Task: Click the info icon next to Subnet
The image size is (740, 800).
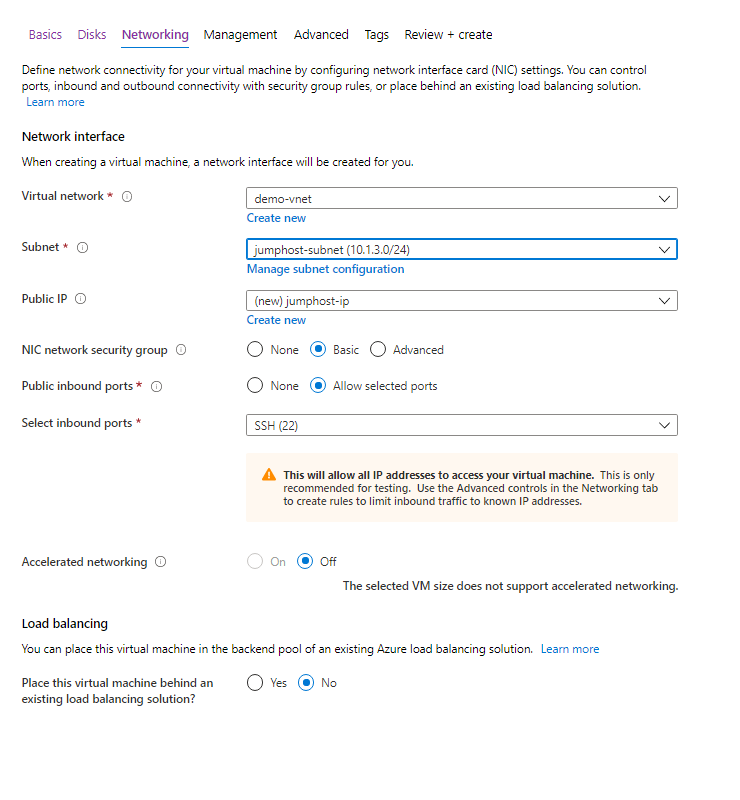Action: [x=82, y=248]
